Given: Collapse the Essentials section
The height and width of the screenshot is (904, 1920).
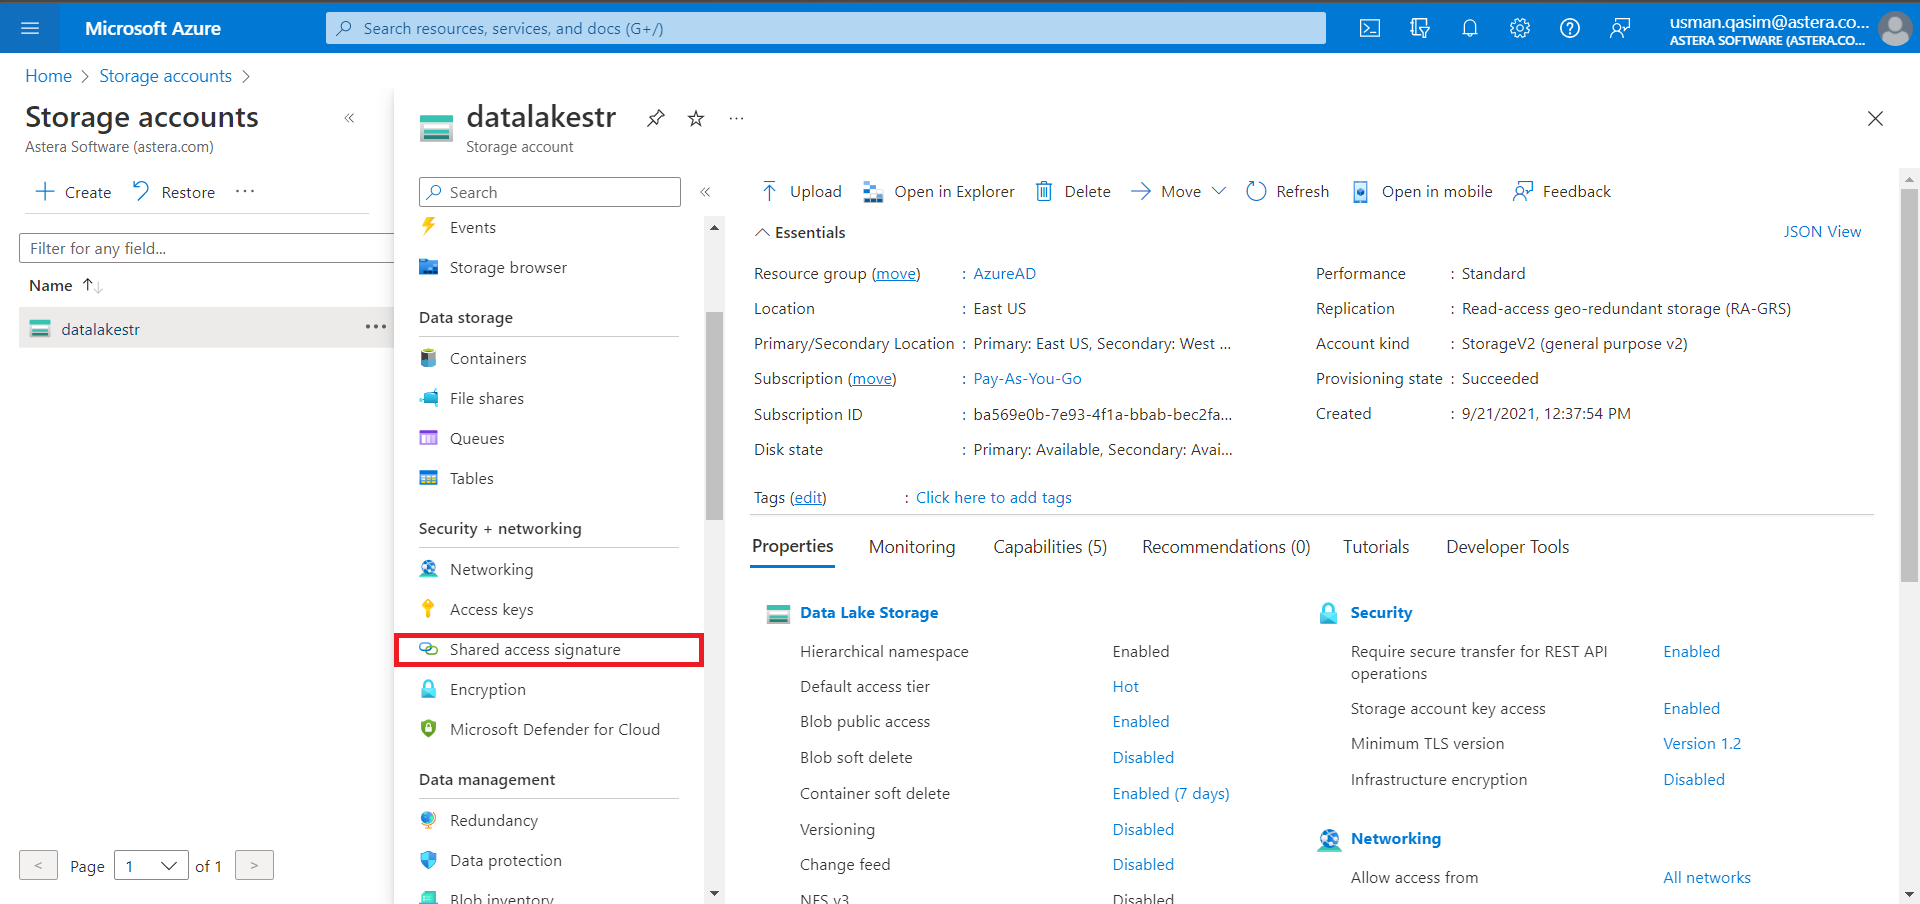Looking at the screenshot, I should pyautogui.click(x=763, y=233).
